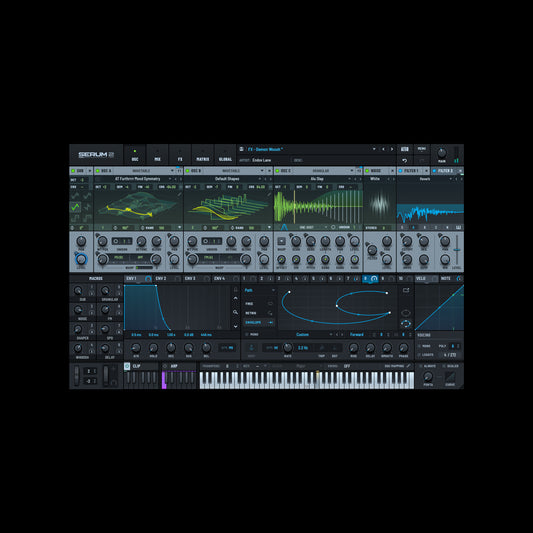This screenshot has height=533, width=533.
Task: Switch to the FX tab
Action: click(180, 155)
